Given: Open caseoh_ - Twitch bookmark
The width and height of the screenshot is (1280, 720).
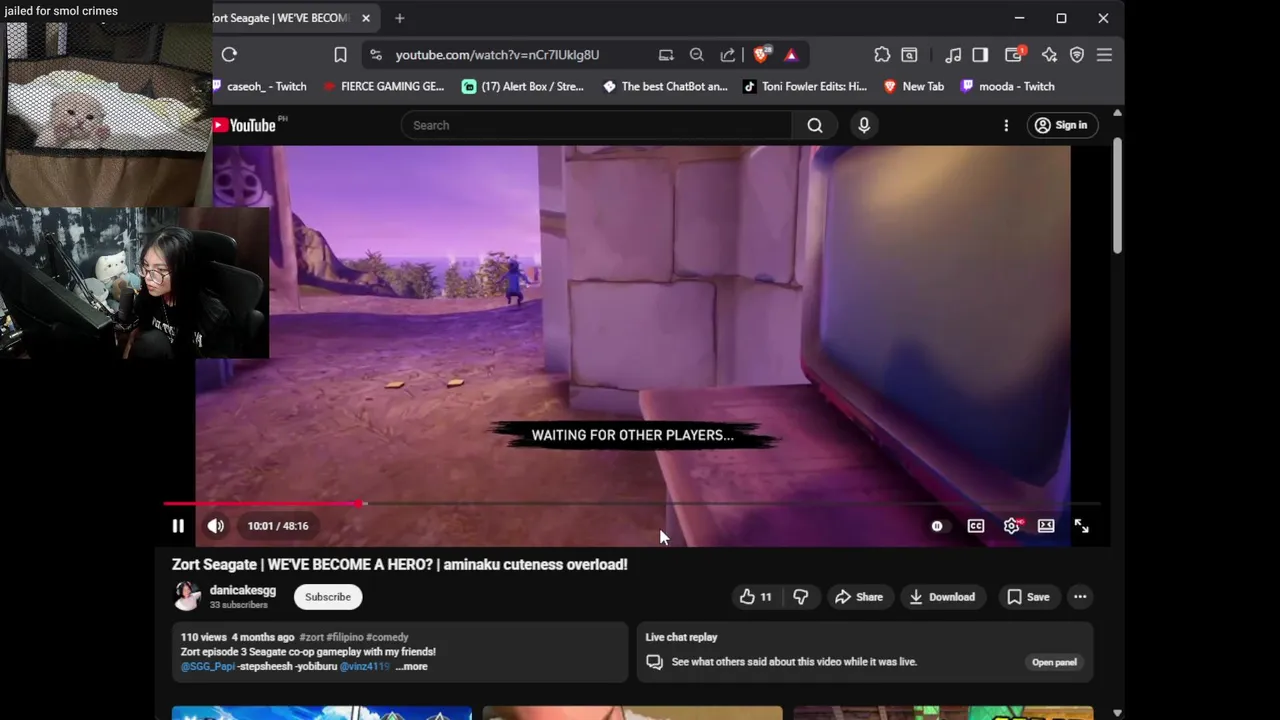Looking at the screenshot, I should tap(261, 86).
